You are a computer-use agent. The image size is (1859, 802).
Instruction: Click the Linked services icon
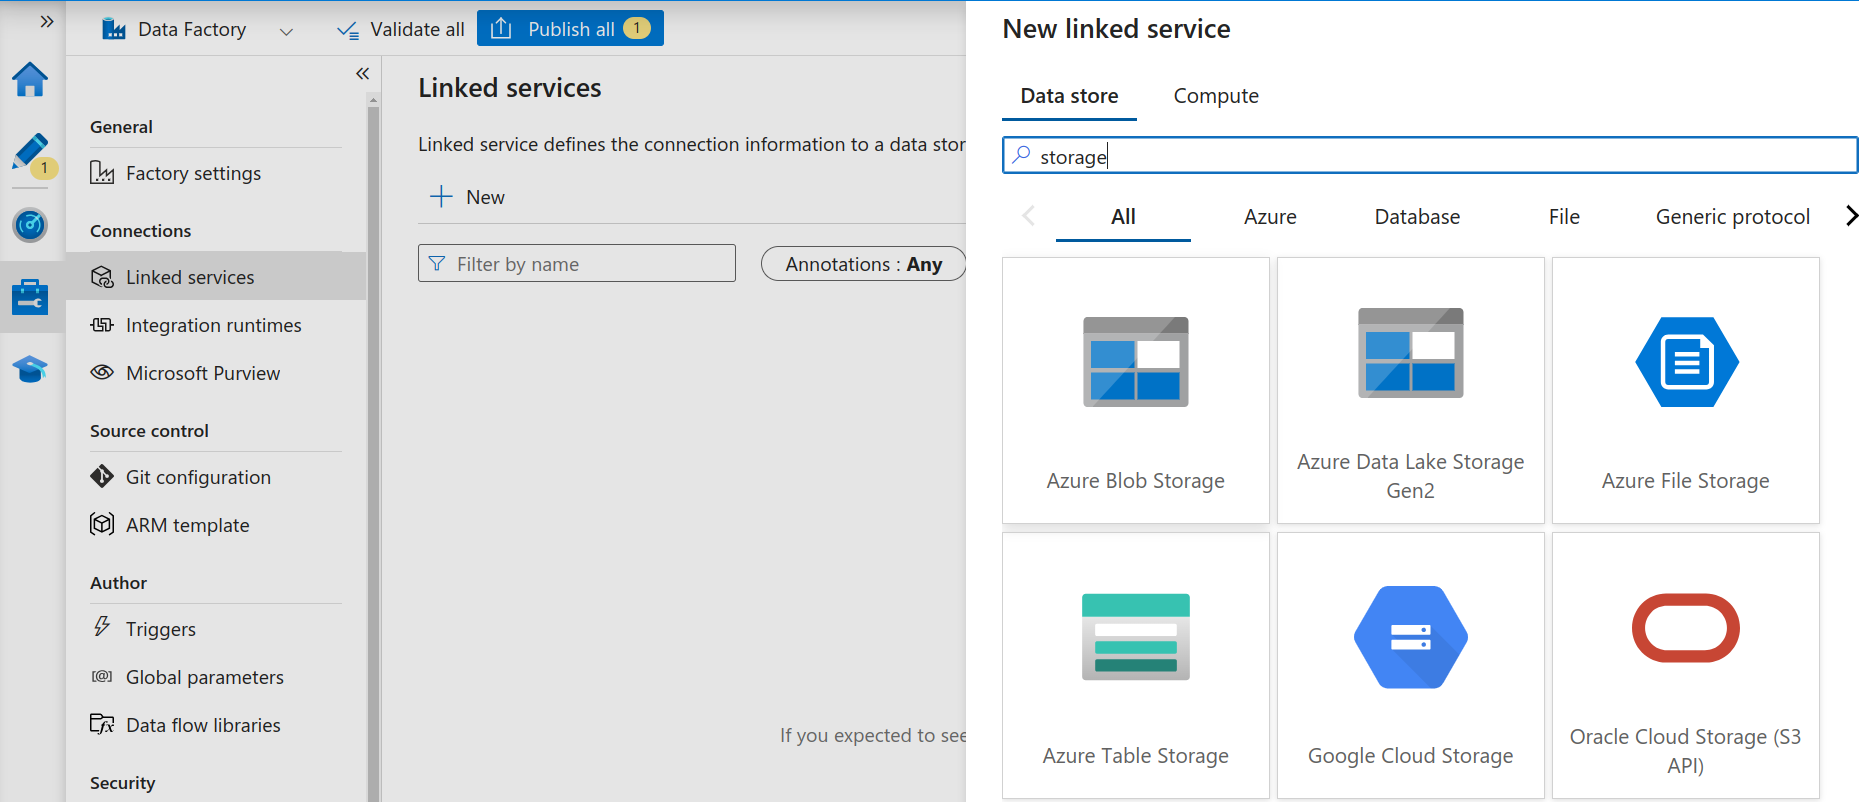102,277
